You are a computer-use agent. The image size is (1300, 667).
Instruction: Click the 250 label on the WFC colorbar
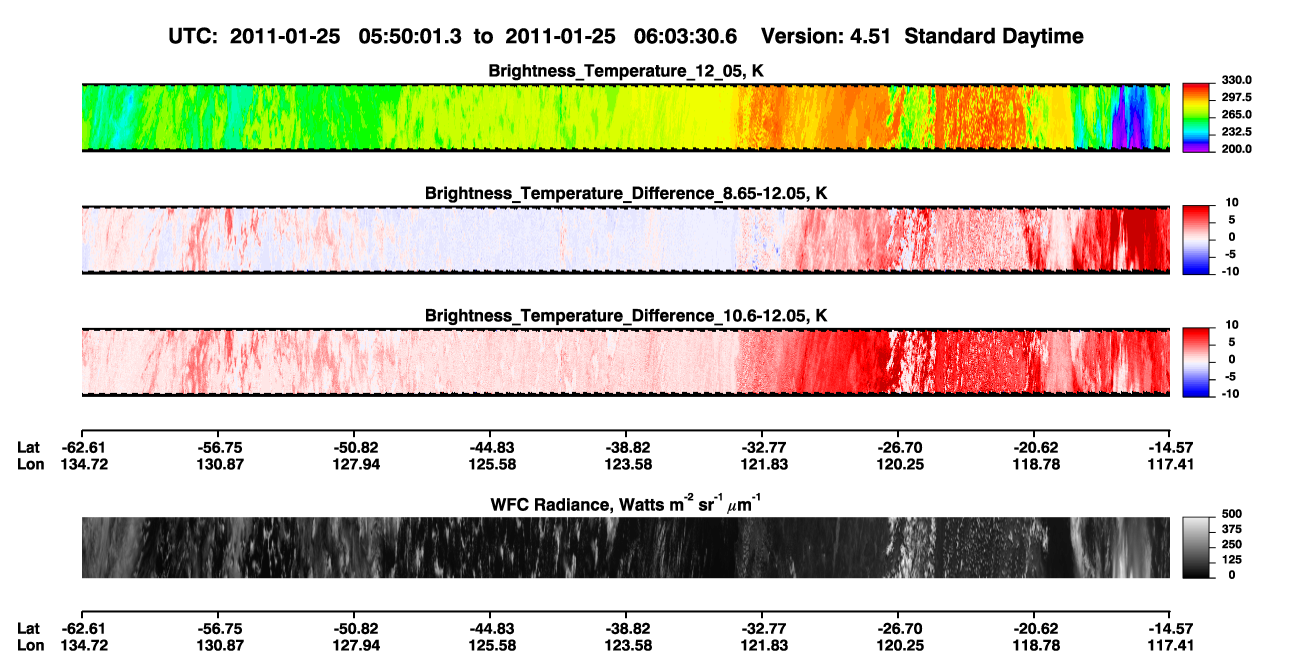pos(1231,544)
